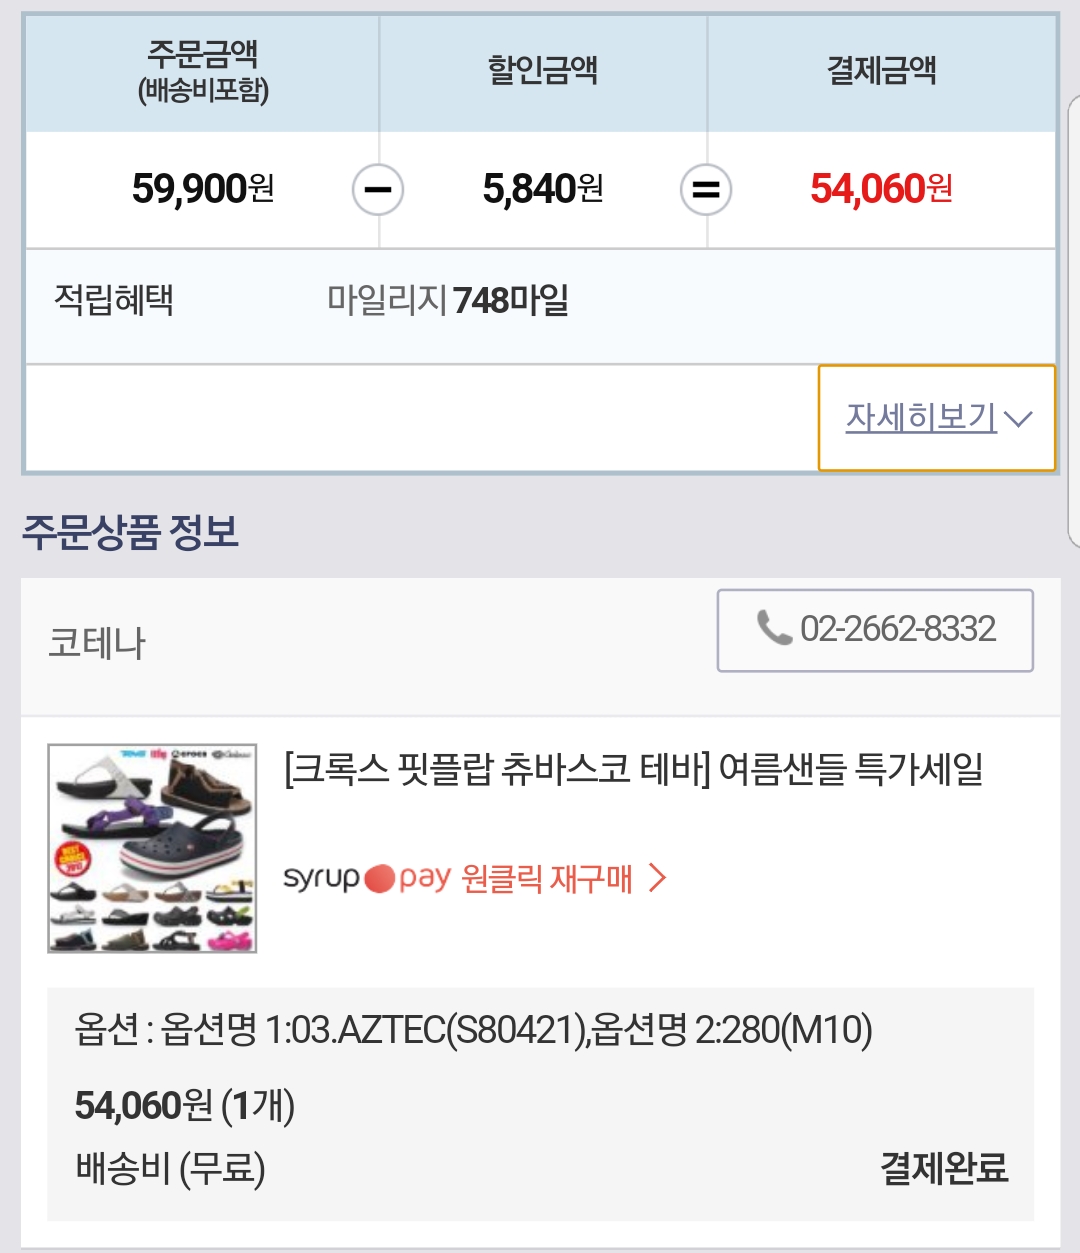Click the equals circle icon
This screenshot has width=1080, height=1253.
706,190
